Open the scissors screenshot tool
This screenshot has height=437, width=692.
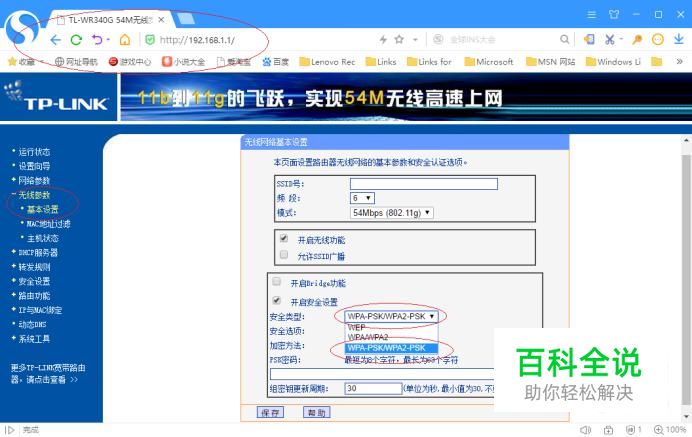[610, 40]
